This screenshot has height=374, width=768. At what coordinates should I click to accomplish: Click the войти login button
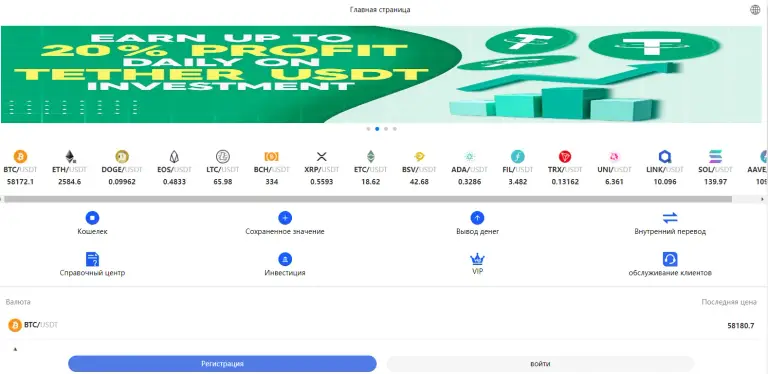coord(540,364)
